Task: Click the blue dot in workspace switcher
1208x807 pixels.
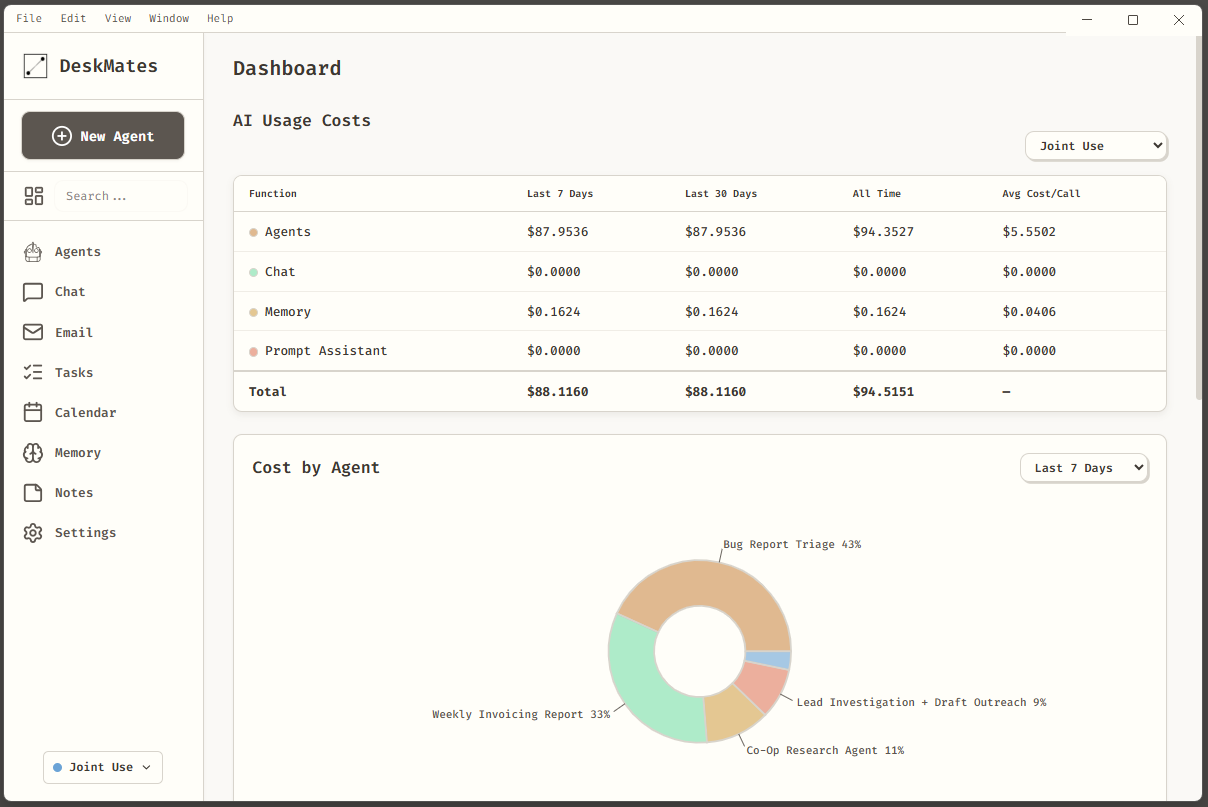Action: [x=57, y=768]
